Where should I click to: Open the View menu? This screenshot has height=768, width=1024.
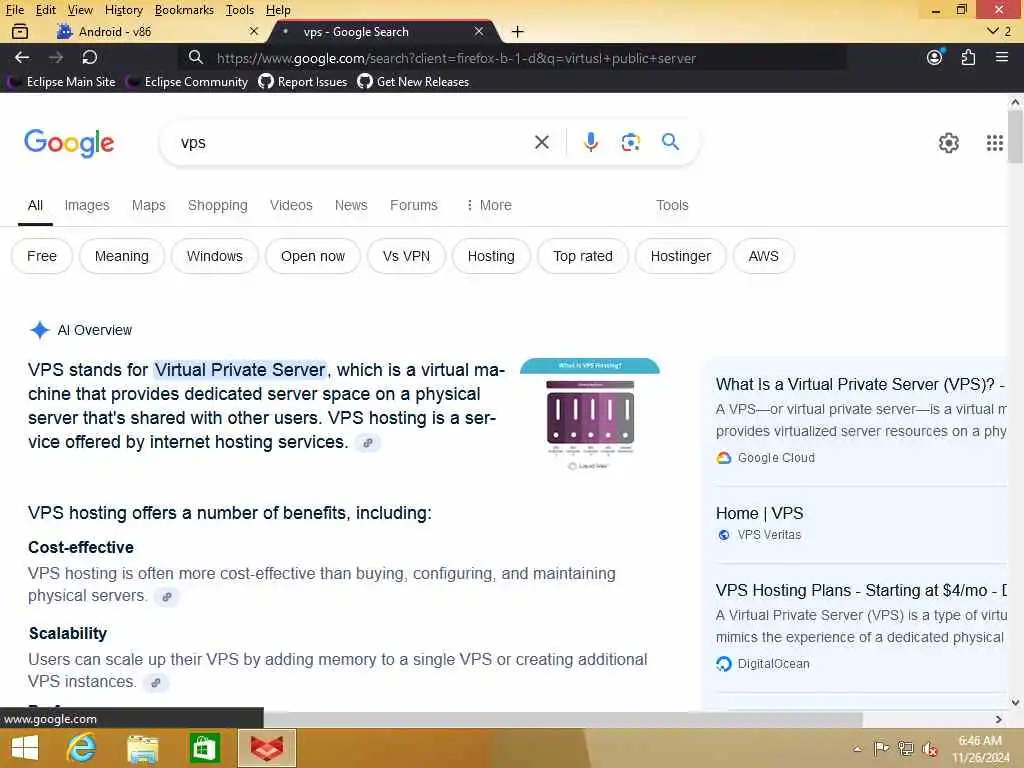(80, 10)
